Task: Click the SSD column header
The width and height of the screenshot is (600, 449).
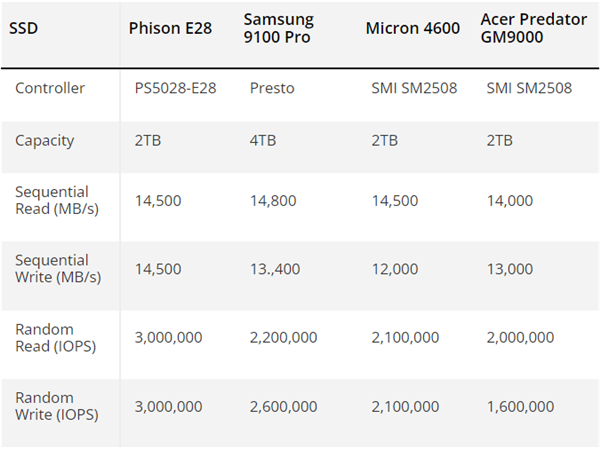Action: pos(24,28)
